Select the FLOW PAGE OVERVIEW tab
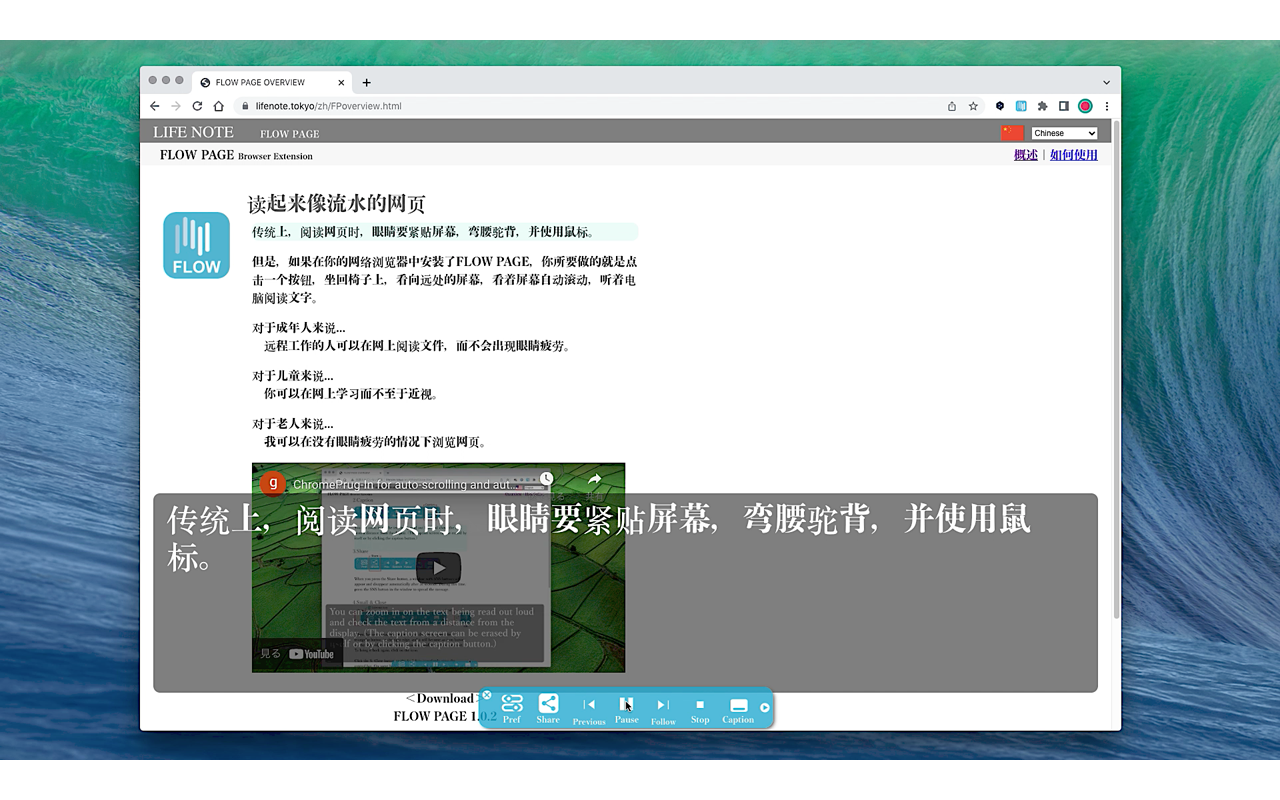This screenshot has height=800, width=1280. coord(270,83)
